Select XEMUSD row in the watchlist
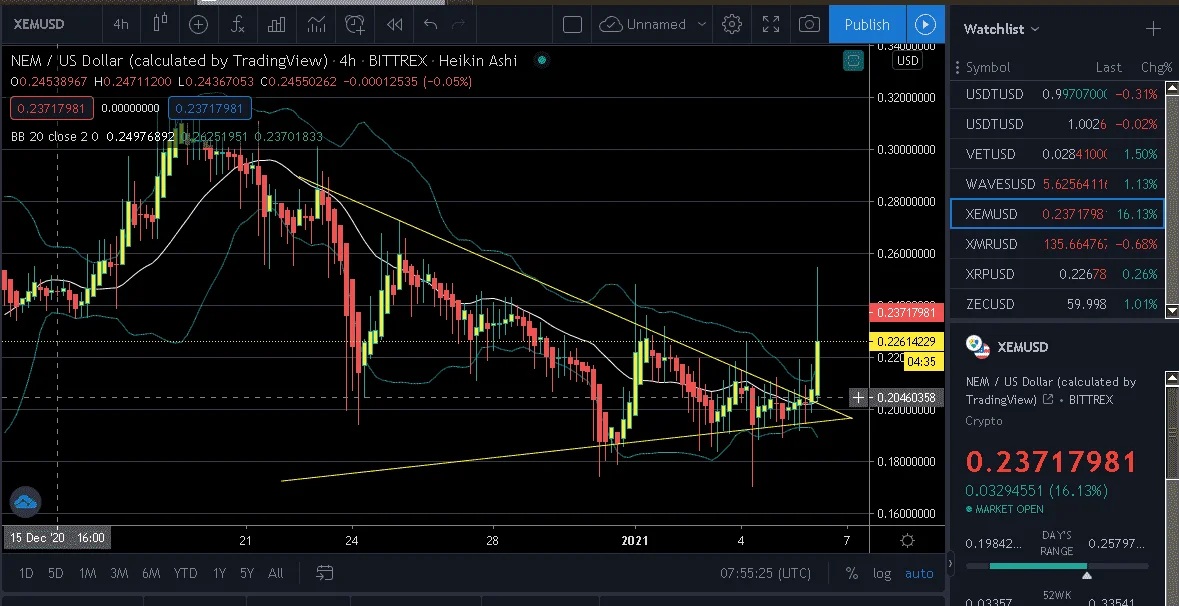Screen dimensions: 1179x606 [1058, 214]
